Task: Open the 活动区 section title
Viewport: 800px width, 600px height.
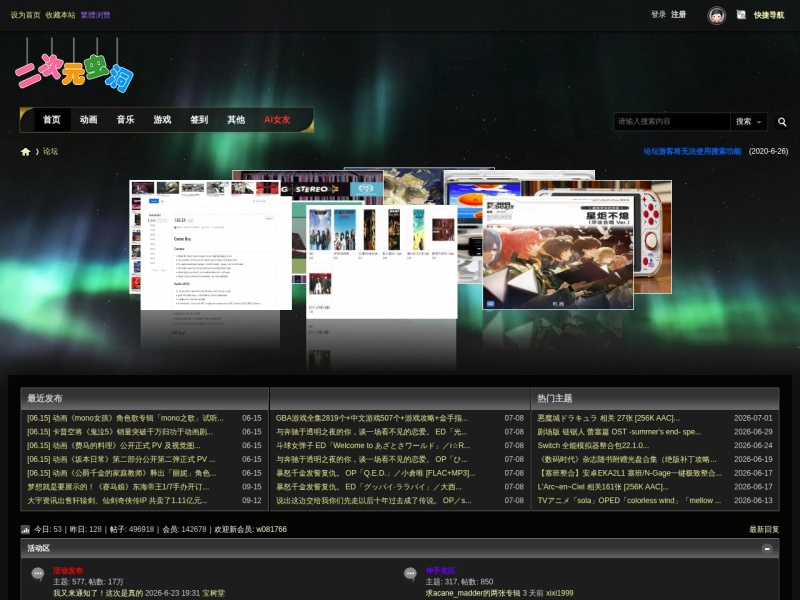Action: (x=39, y=548)
